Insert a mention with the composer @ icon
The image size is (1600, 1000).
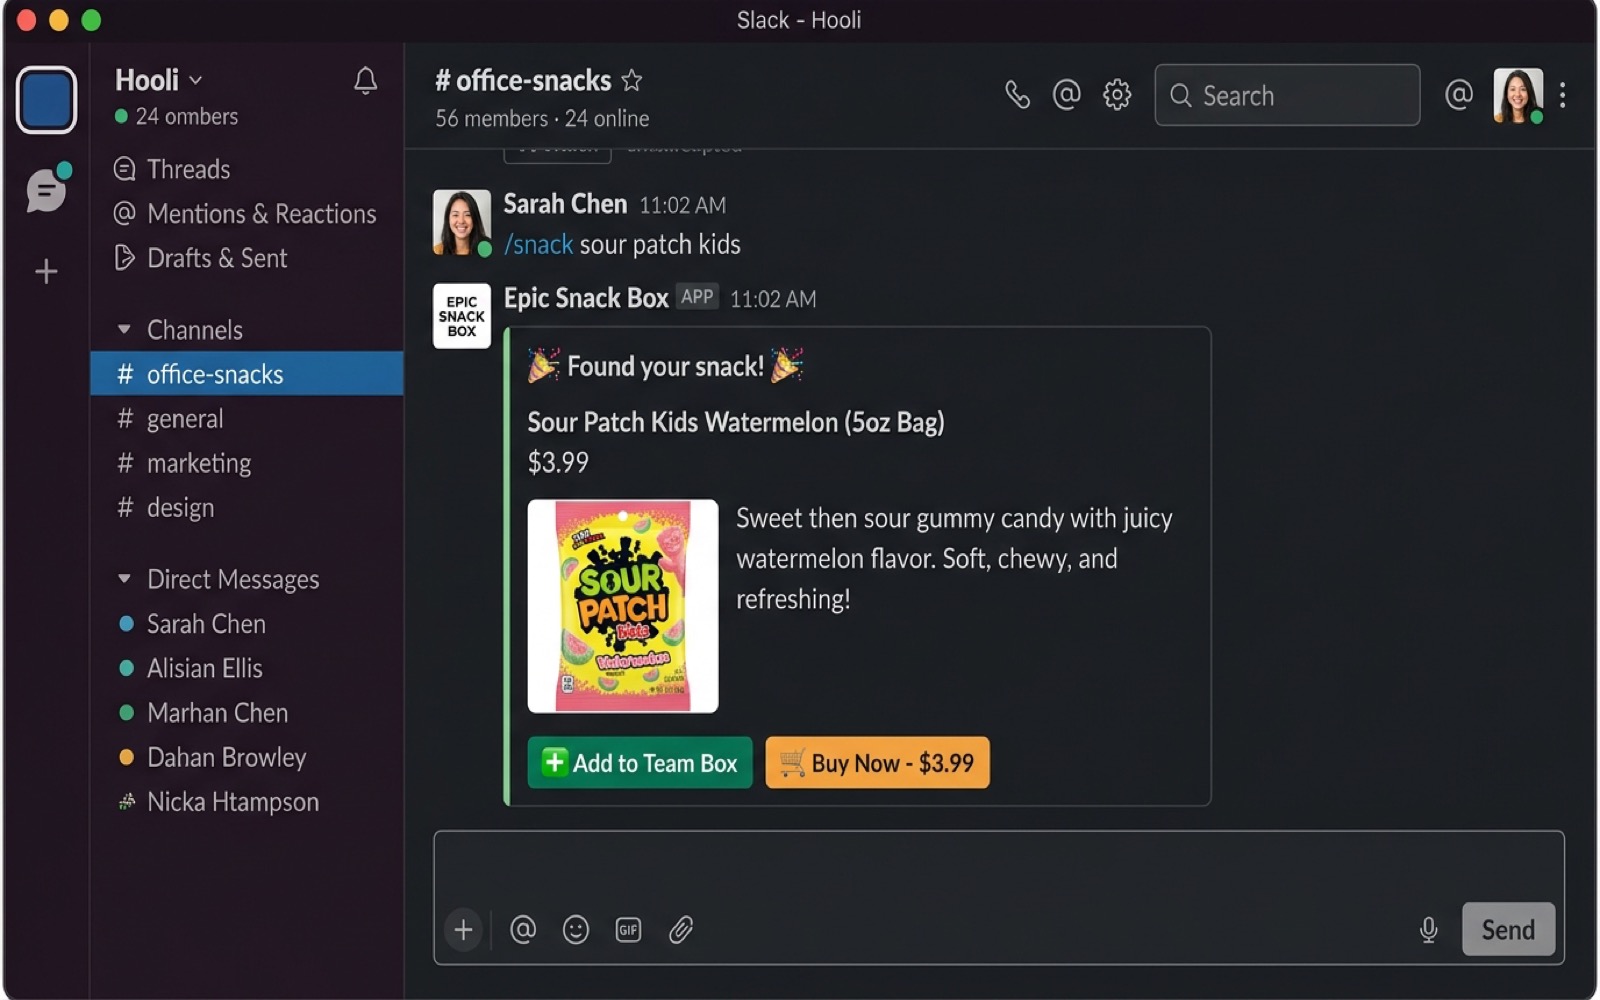point(523,930)
